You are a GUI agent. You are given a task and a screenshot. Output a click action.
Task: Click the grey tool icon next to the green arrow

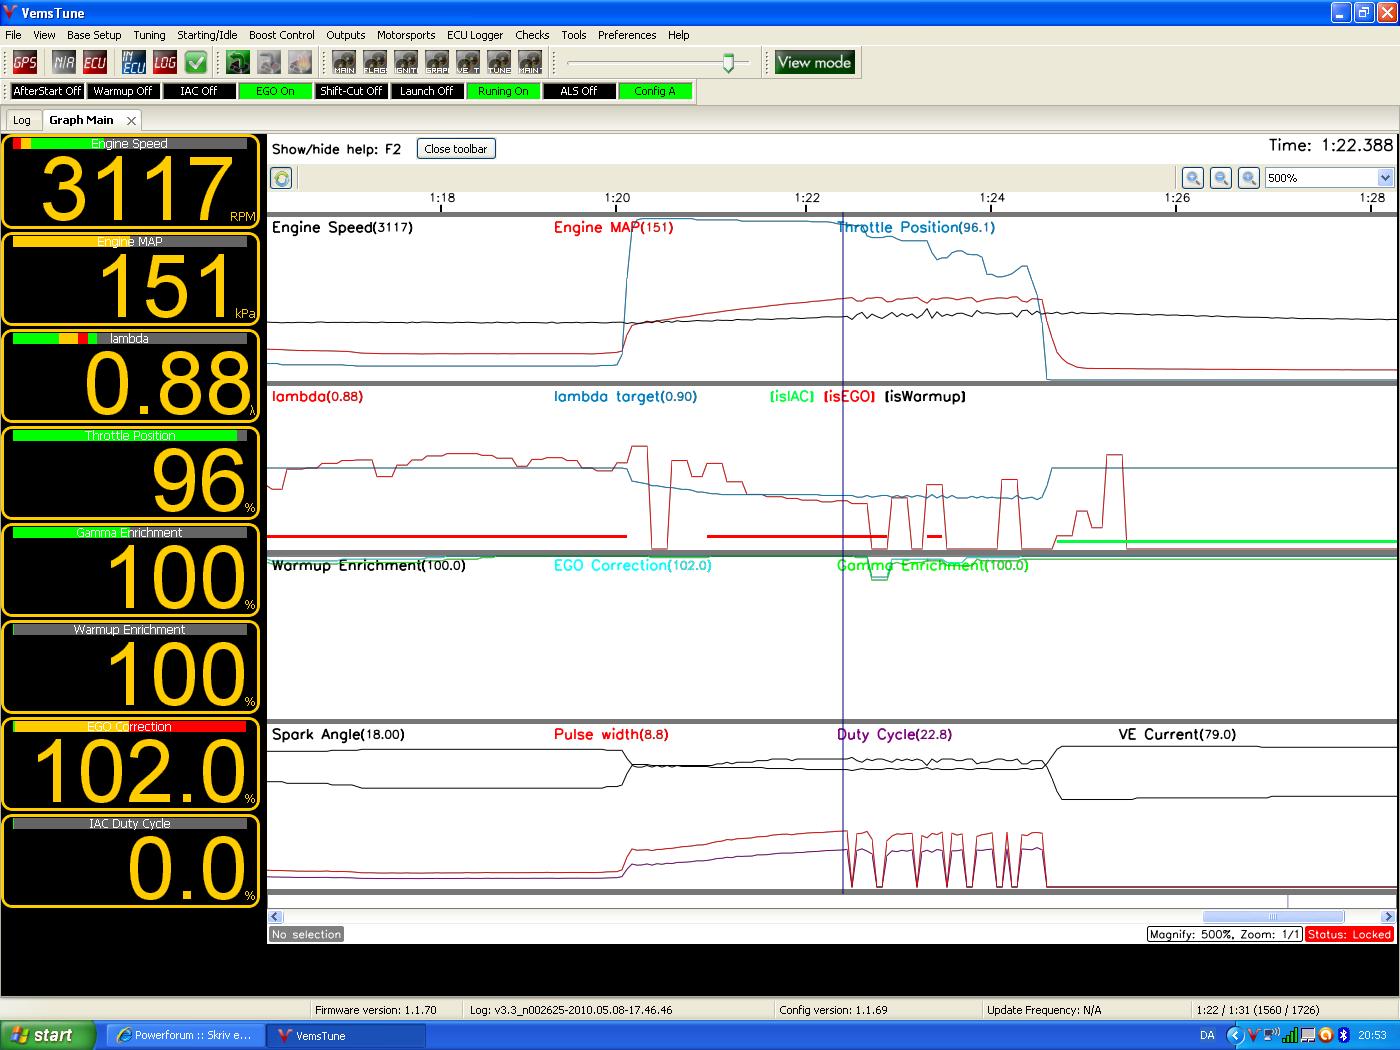[x=269, y=63]
